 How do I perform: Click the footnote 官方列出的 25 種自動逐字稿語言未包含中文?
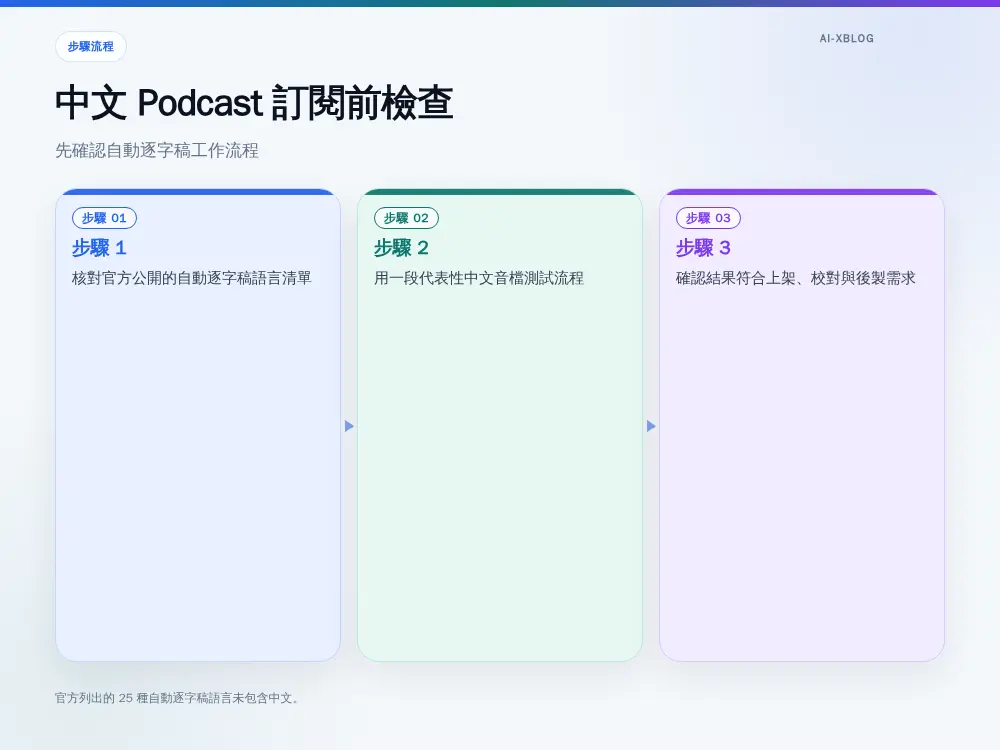(177, 698)
